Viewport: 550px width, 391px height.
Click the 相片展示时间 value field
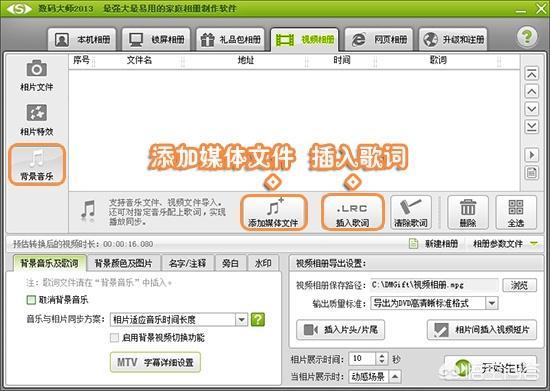point(363,359)
